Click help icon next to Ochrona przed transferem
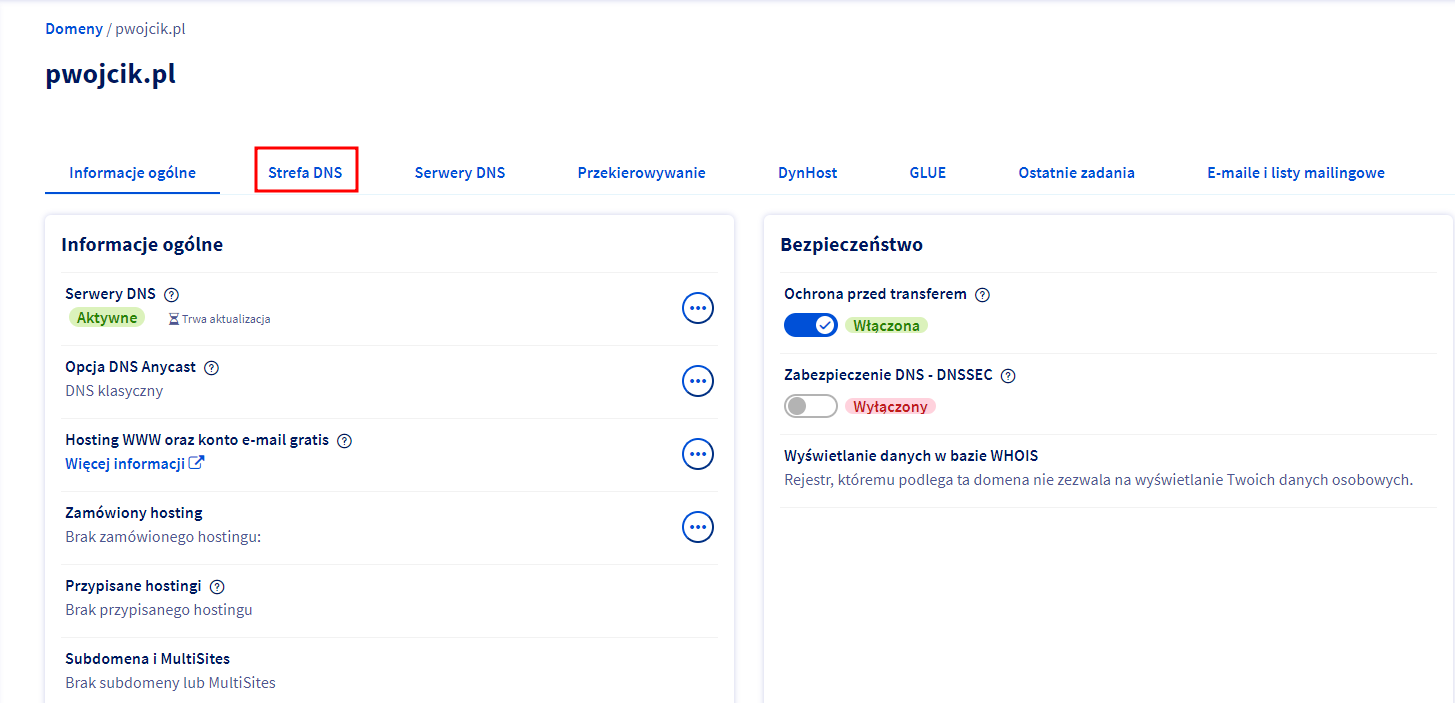The image size is (1455, 703). click(982, 294)
